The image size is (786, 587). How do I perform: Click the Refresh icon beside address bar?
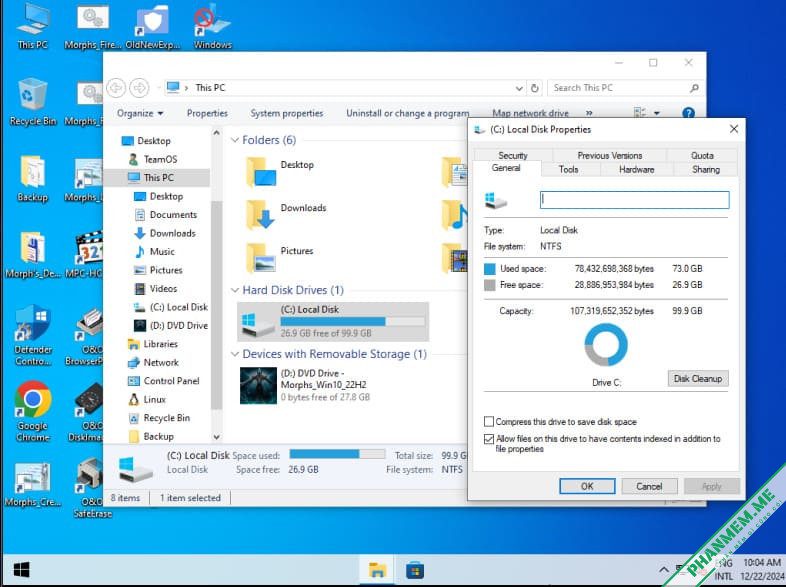coord(535,88)
